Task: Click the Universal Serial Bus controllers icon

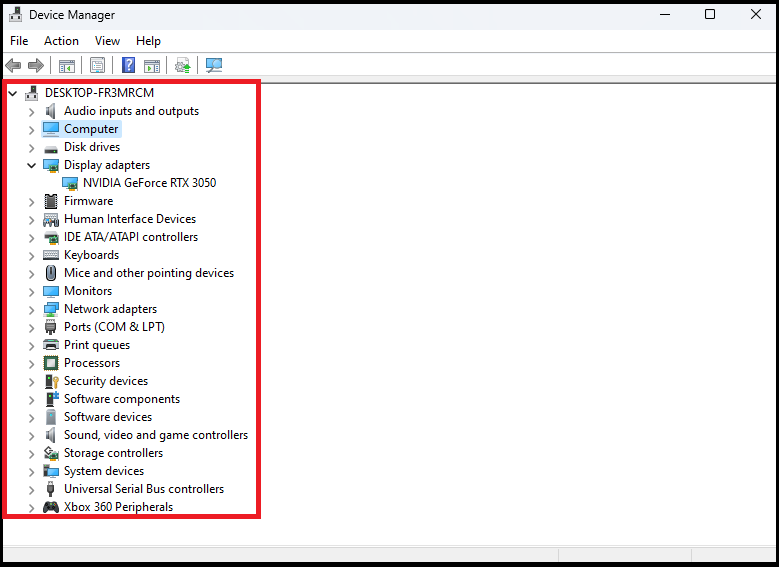Action: (50, 489)
